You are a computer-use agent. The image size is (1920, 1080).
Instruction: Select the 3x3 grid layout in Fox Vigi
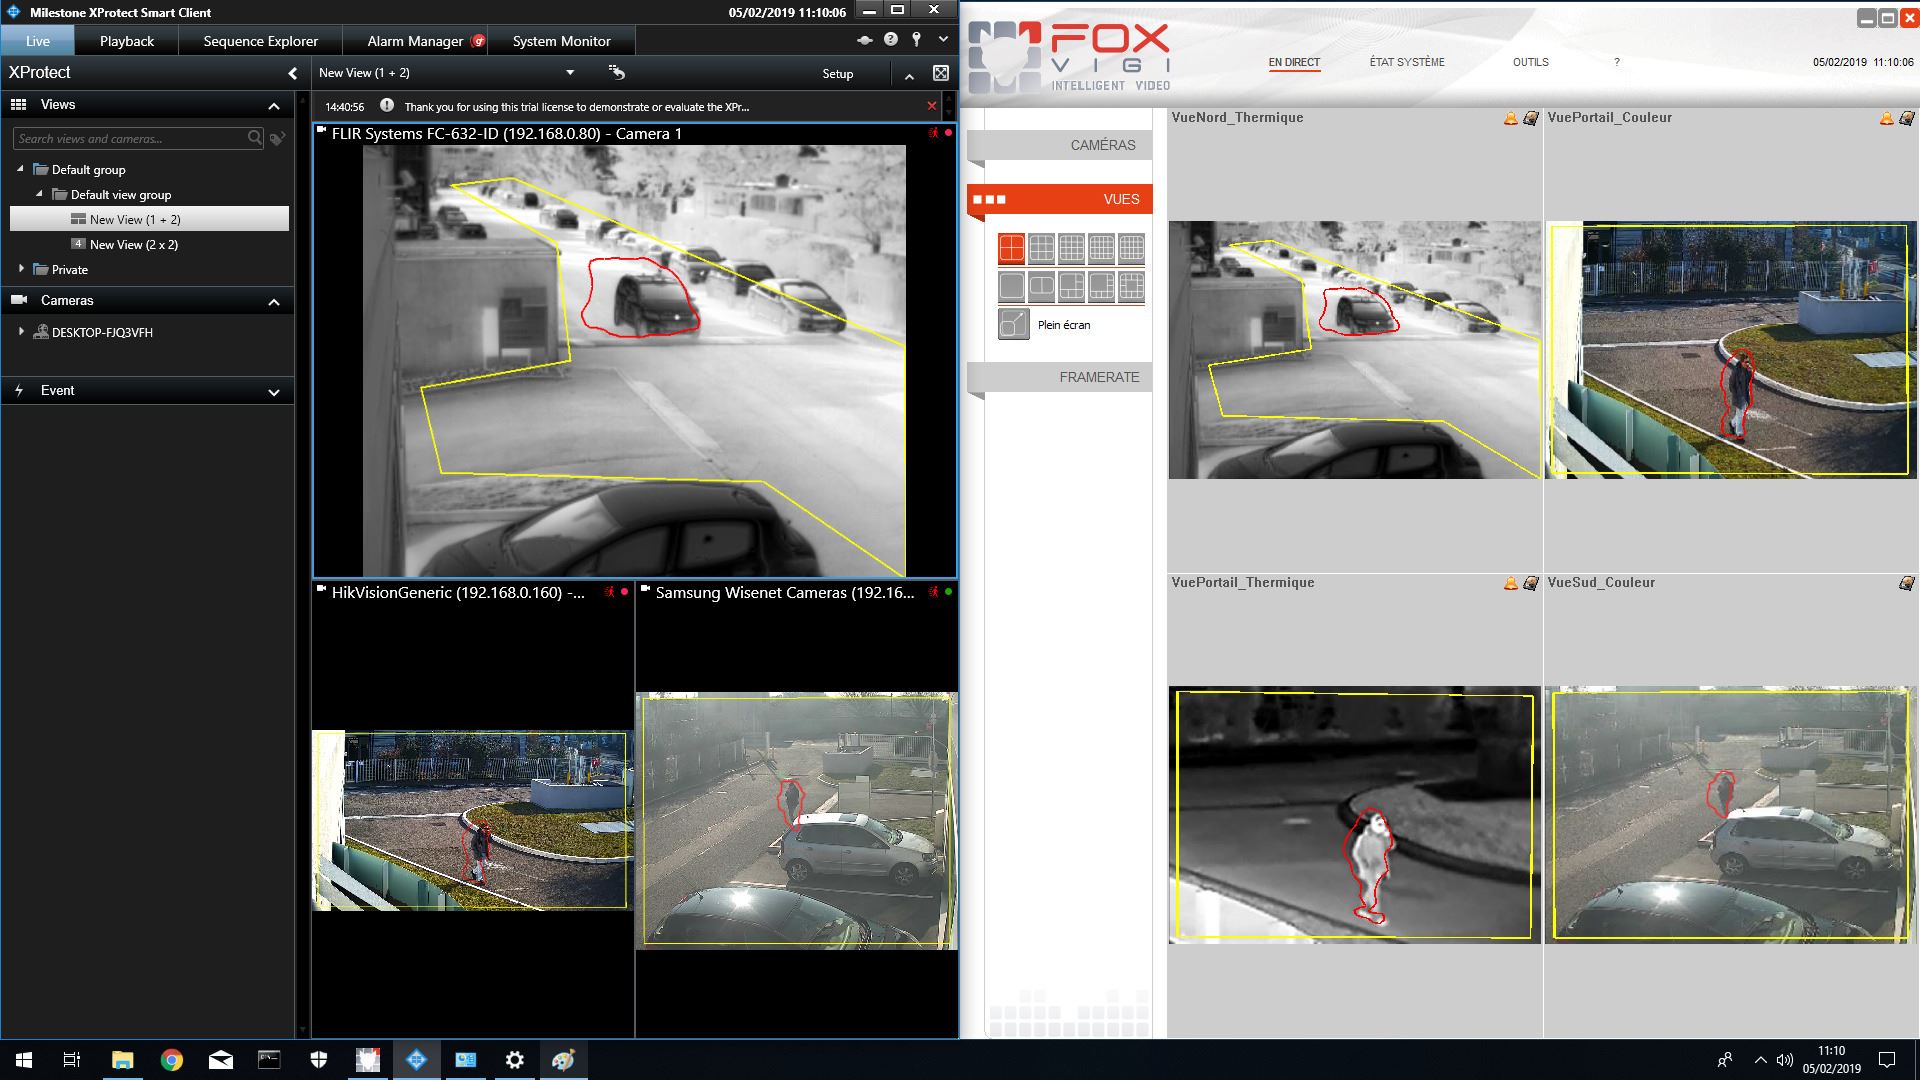click(1042, 248)
